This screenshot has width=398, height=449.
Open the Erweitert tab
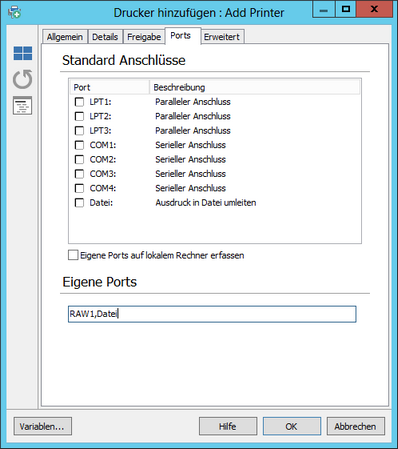tap(222, 37)
